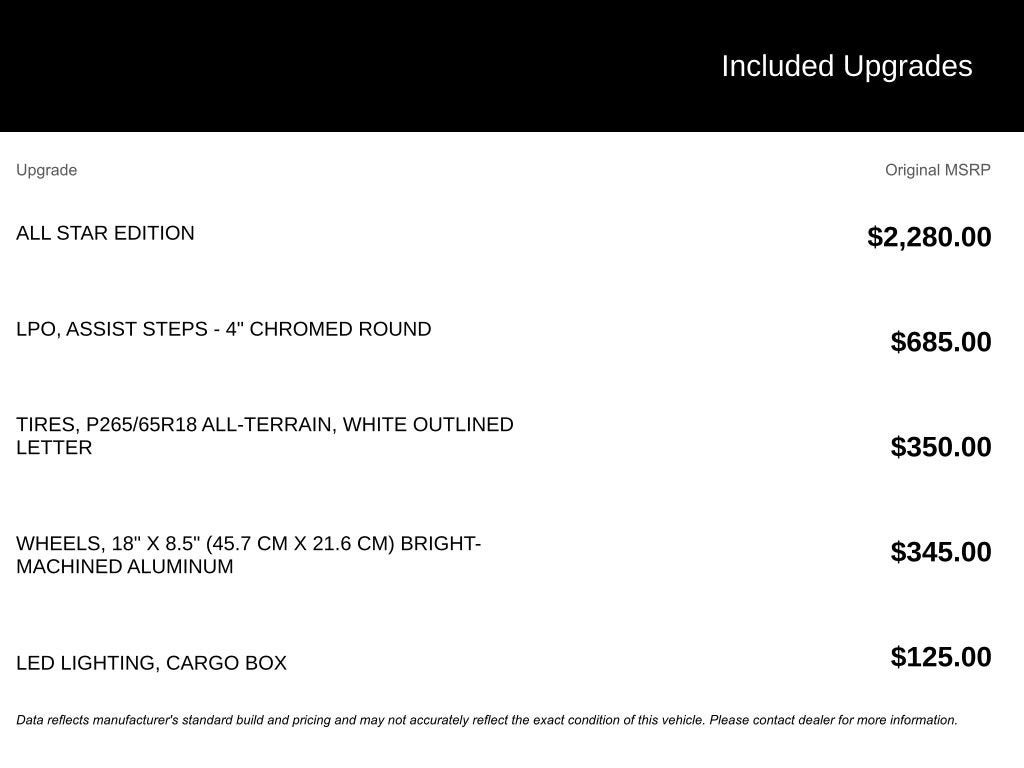
Task: Select the Tires P265/65R18 All-Terrain row
Action: coord(504,440)
